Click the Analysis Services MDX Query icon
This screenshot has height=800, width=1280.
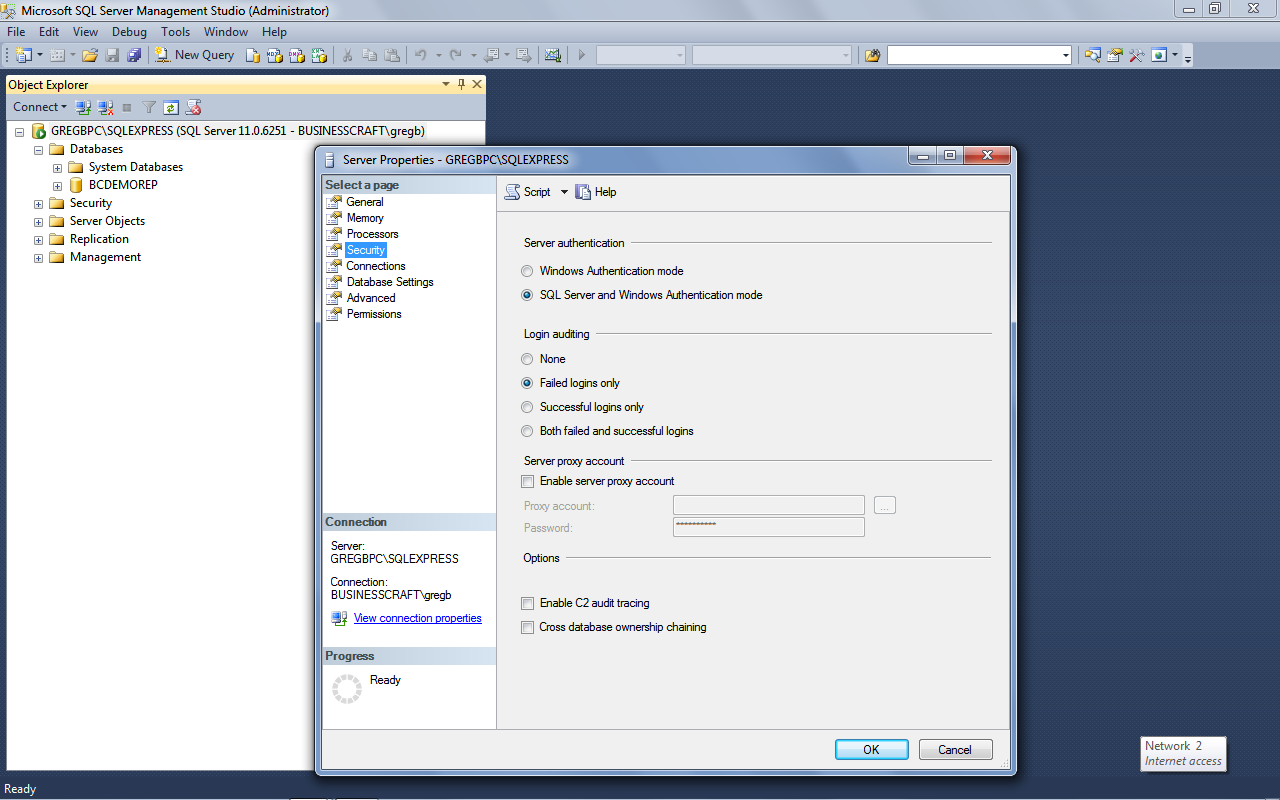point(275,55)
